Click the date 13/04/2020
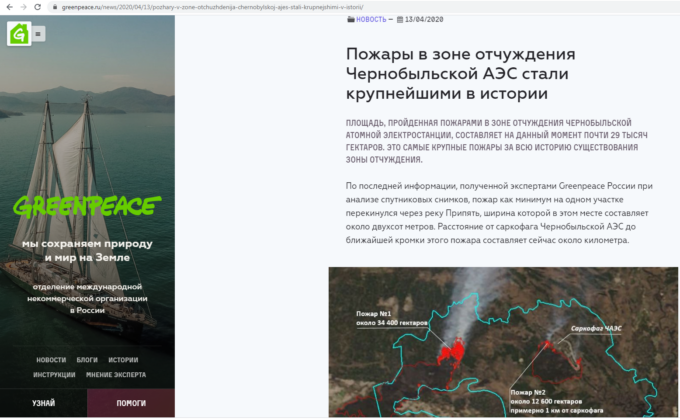The width and height of the screenshot is (680, 420). coord(424,19)
